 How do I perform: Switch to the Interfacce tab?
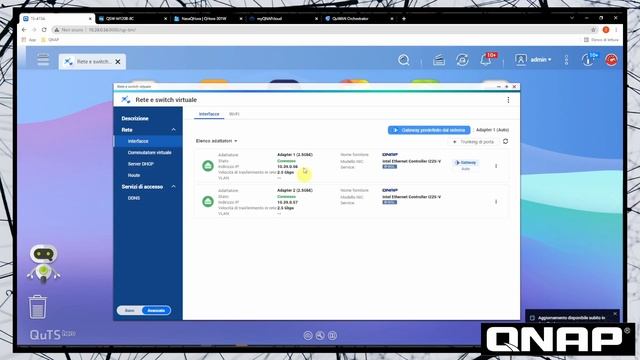209,114
